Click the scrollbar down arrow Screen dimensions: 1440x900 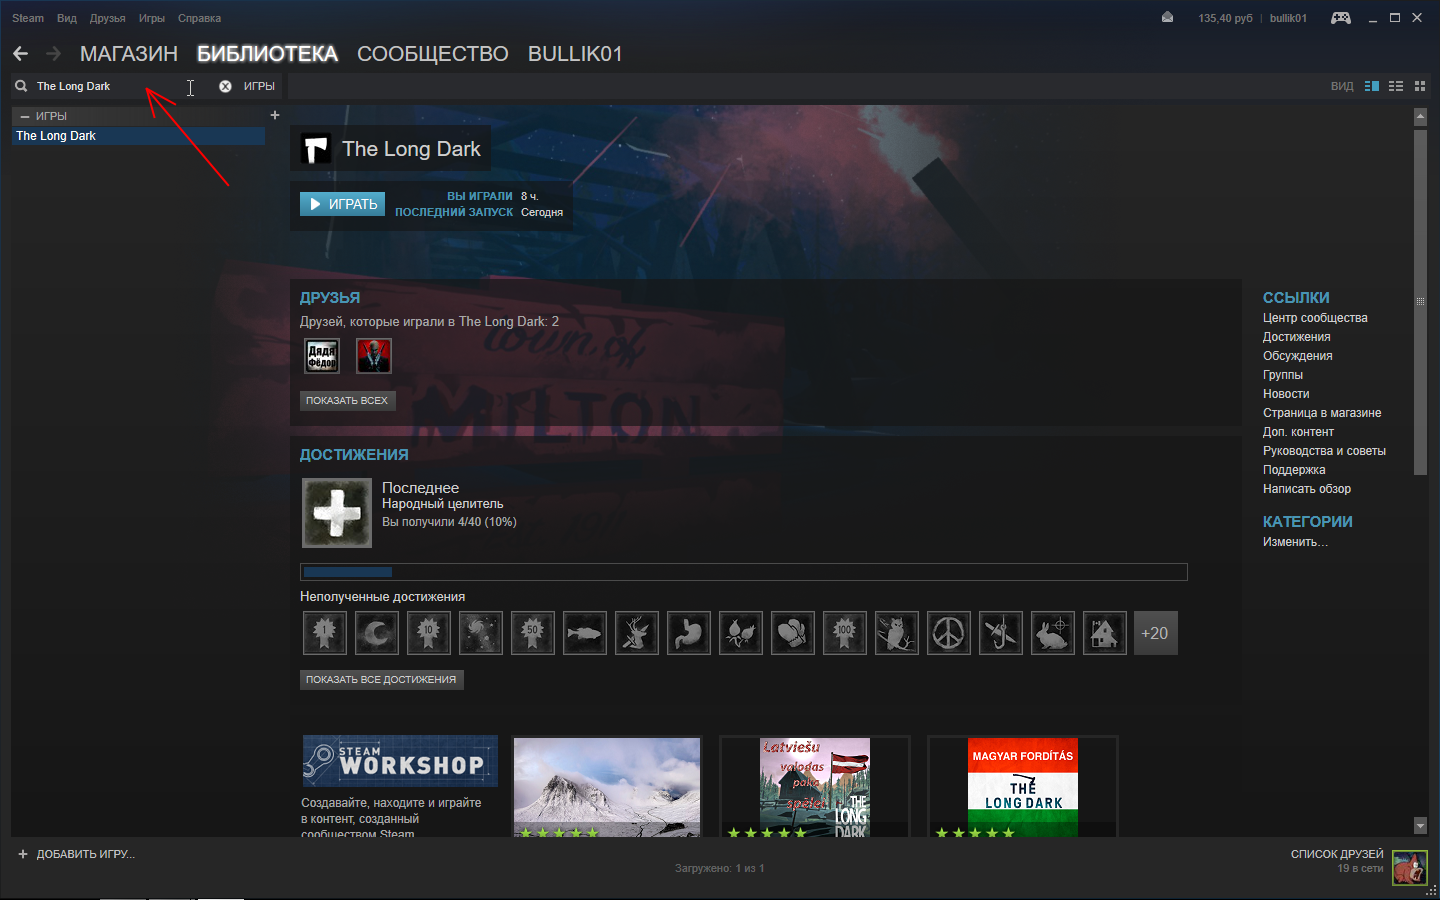[x=1420, y=826]
